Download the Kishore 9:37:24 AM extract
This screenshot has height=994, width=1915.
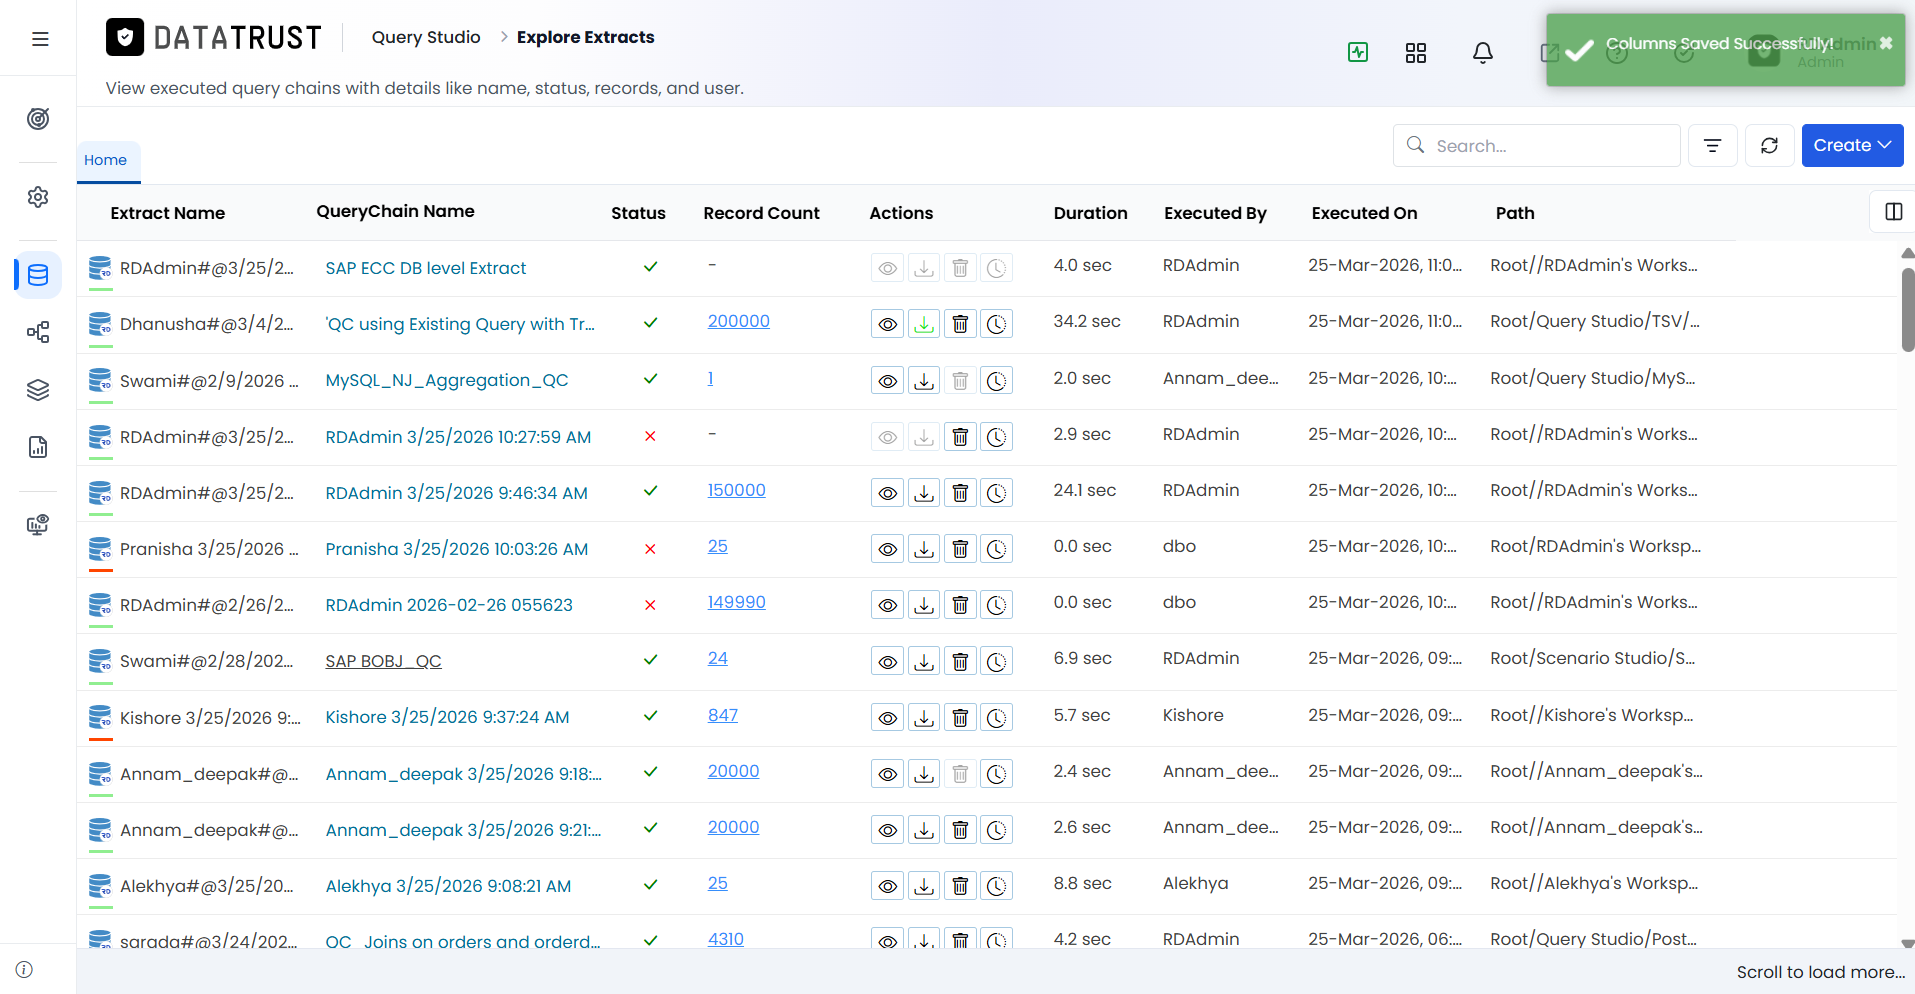(x=924, y=718)
